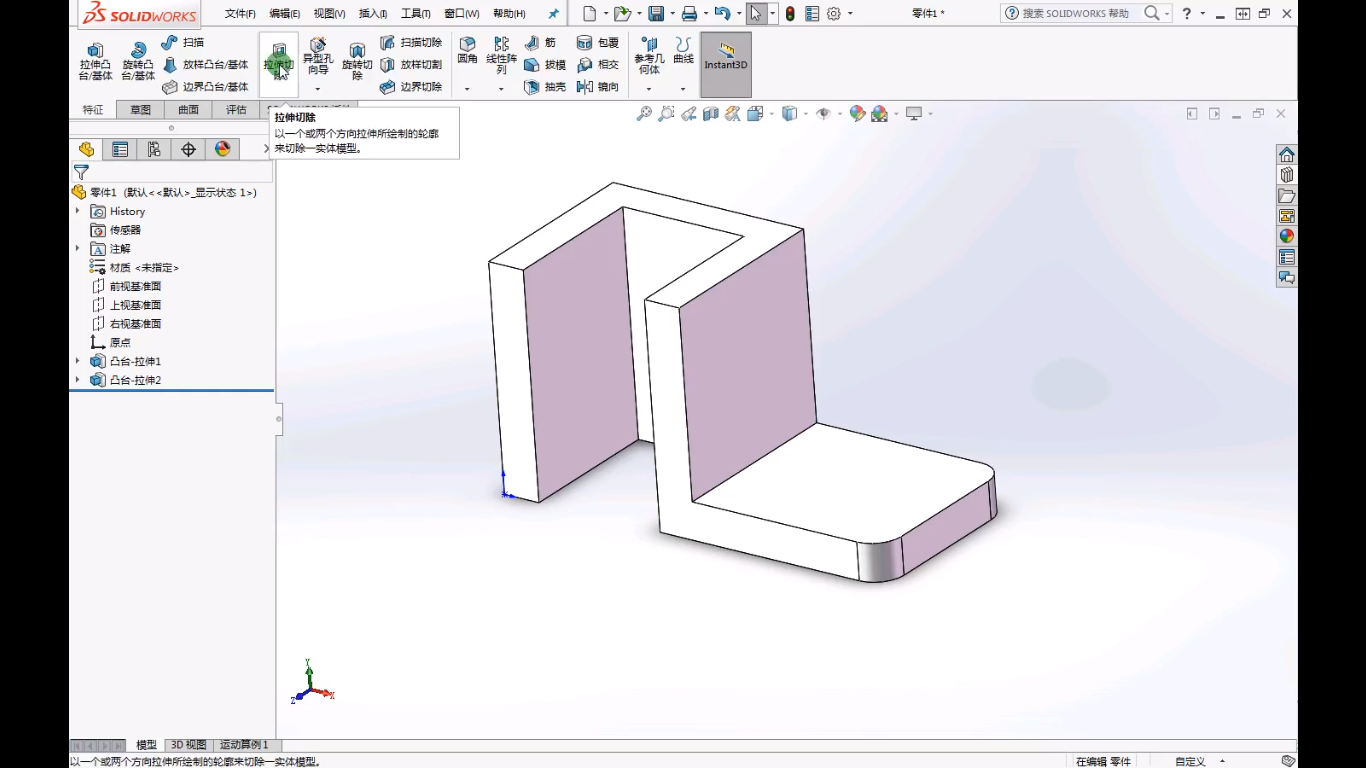Select the 拉伸凸台/基体 extrude boss tool
1366x768 pixels.
(96, 62)
